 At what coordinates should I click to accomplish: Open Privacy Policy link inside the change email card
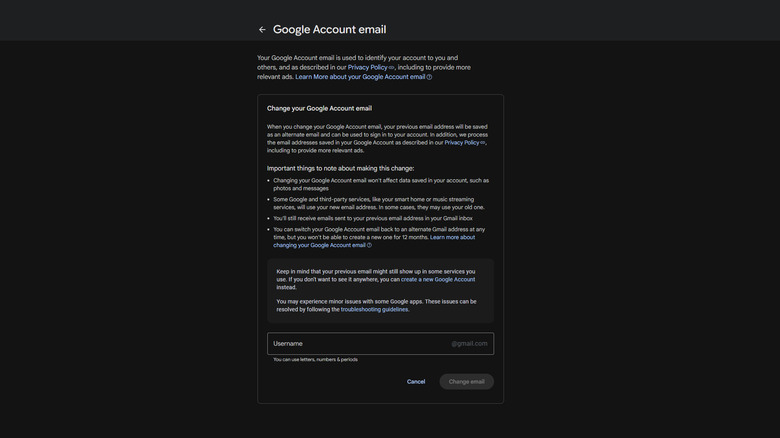[x=462, y=142]
